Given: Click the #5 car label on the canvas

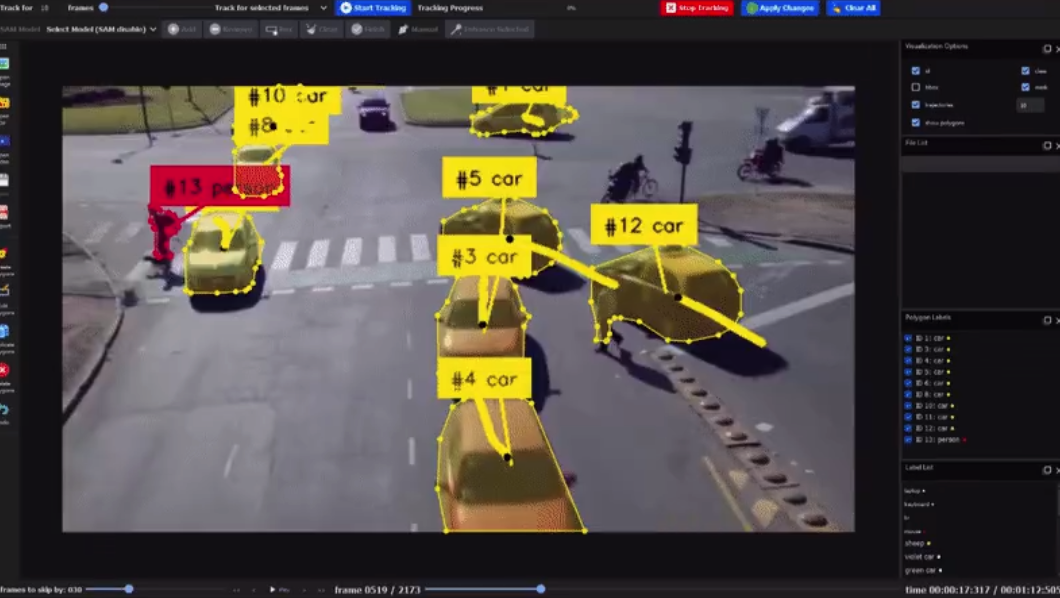Looking at the screenshot, I should tap(489, 178).
